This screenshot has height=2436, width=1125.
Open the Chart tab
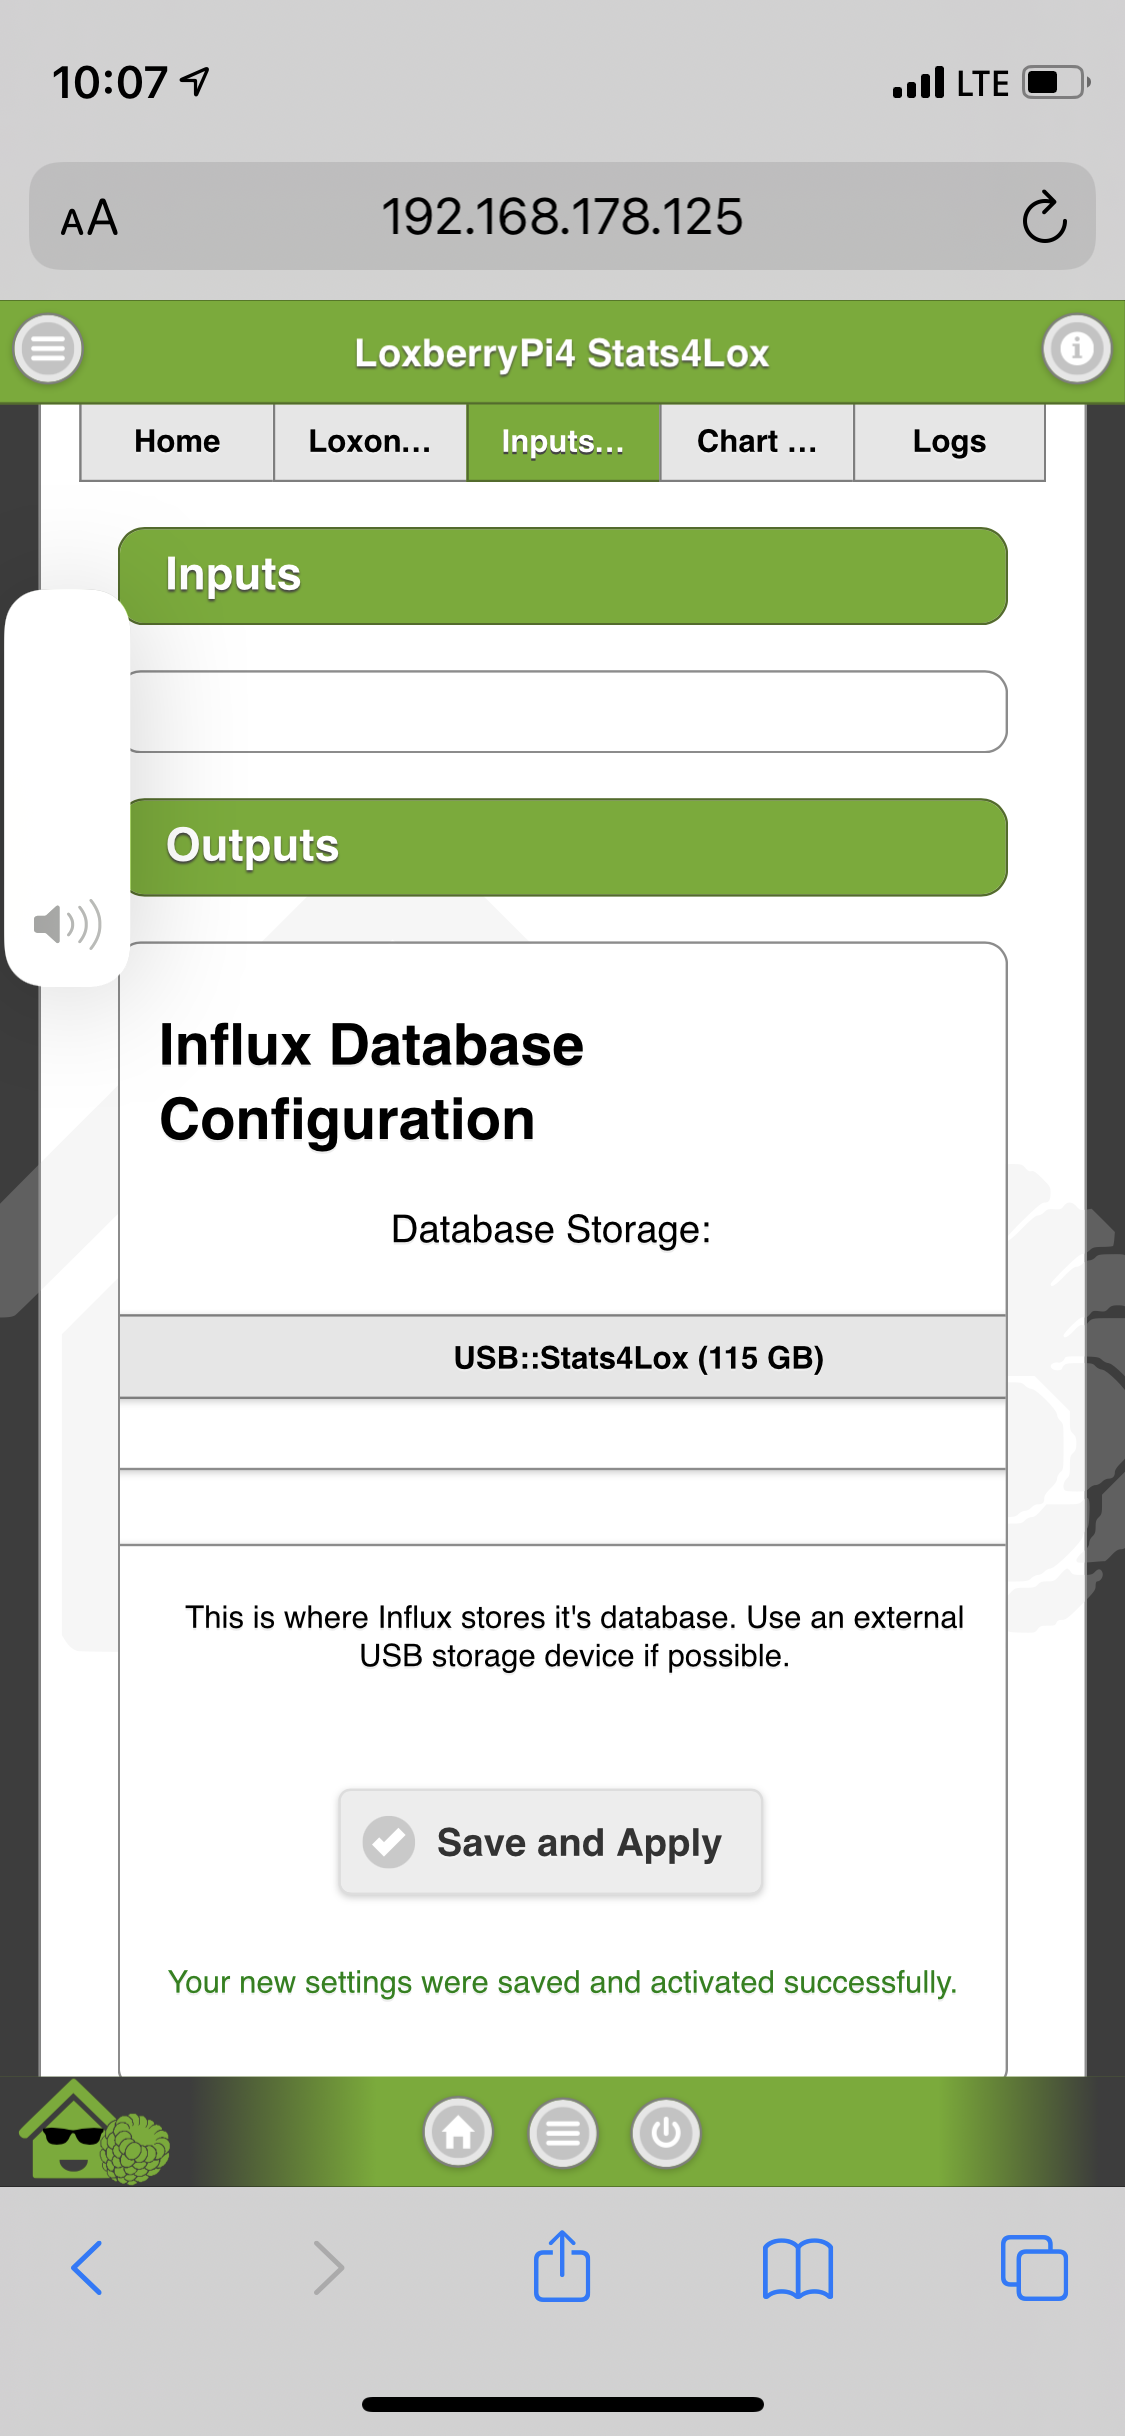click(x=757, y=442)
